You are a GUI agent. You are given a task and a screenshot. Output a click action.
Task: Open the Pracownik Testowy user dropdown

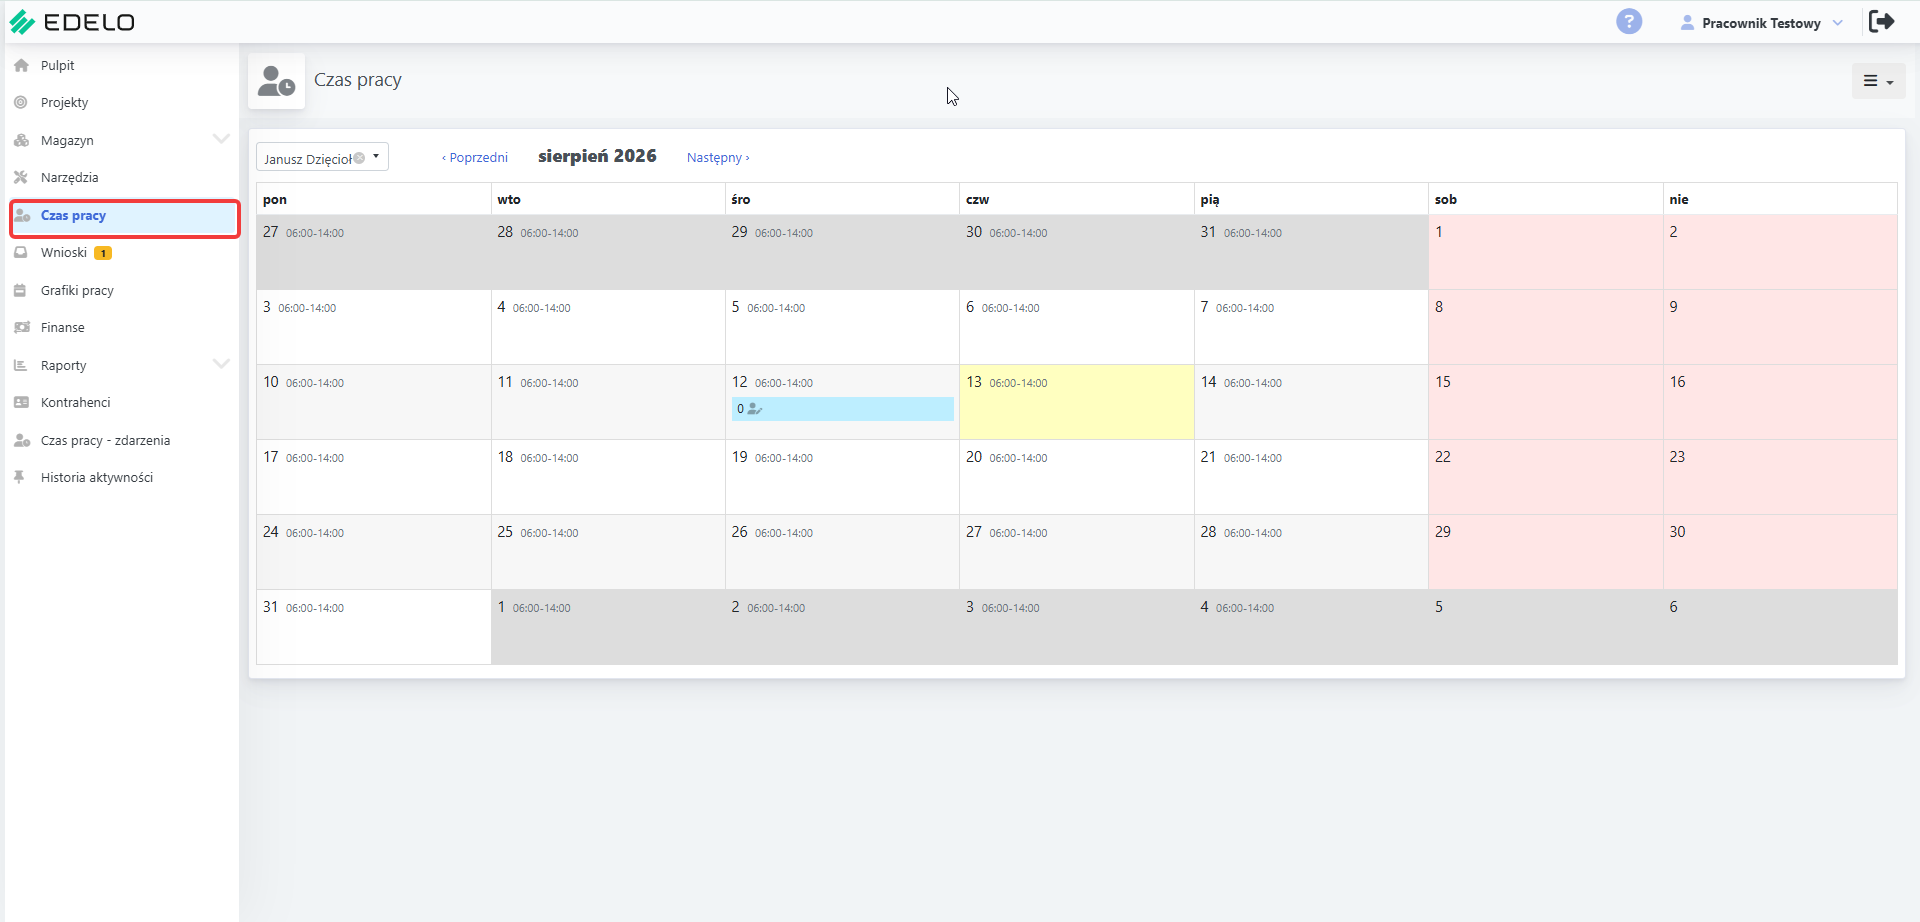(1762, 23)
